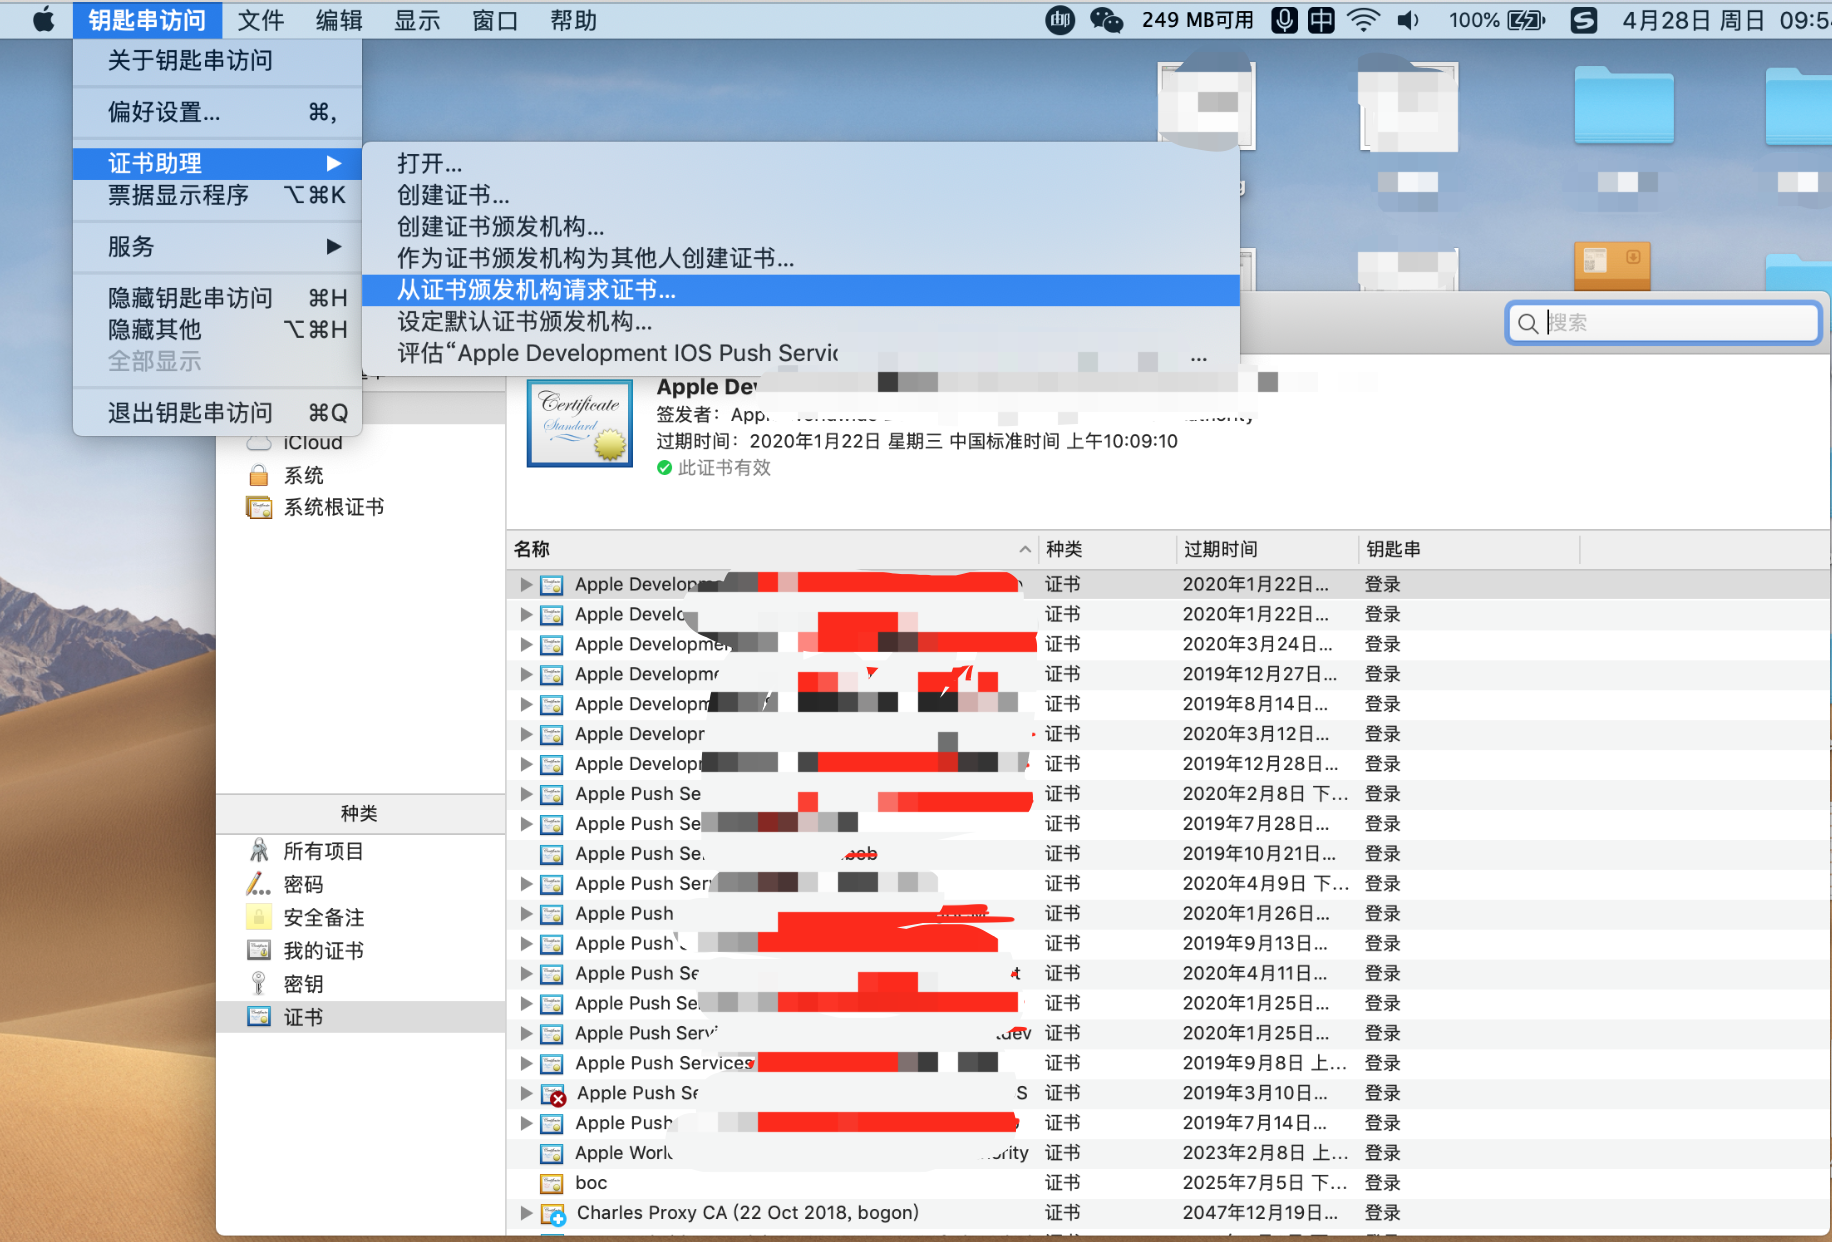Sort by the 名称 column header
The width and height of the screenshot is (1832, 1242).
pyautogui.click(x=532, y=549)
